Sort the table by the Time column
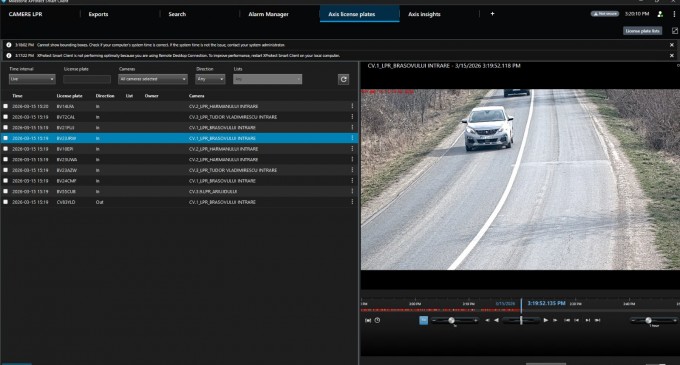680x365 pixels. pos(17,96)
